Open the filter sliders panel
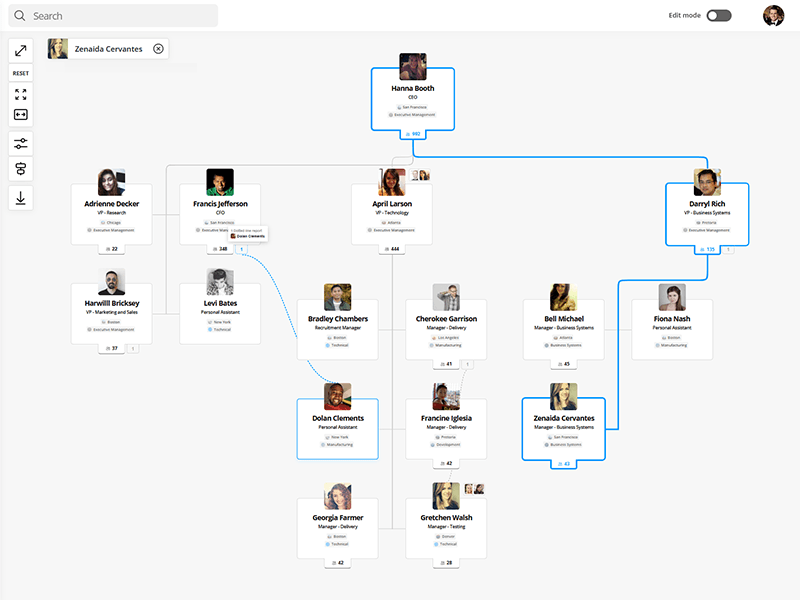 pyautogui.click(x=19, y=143)
